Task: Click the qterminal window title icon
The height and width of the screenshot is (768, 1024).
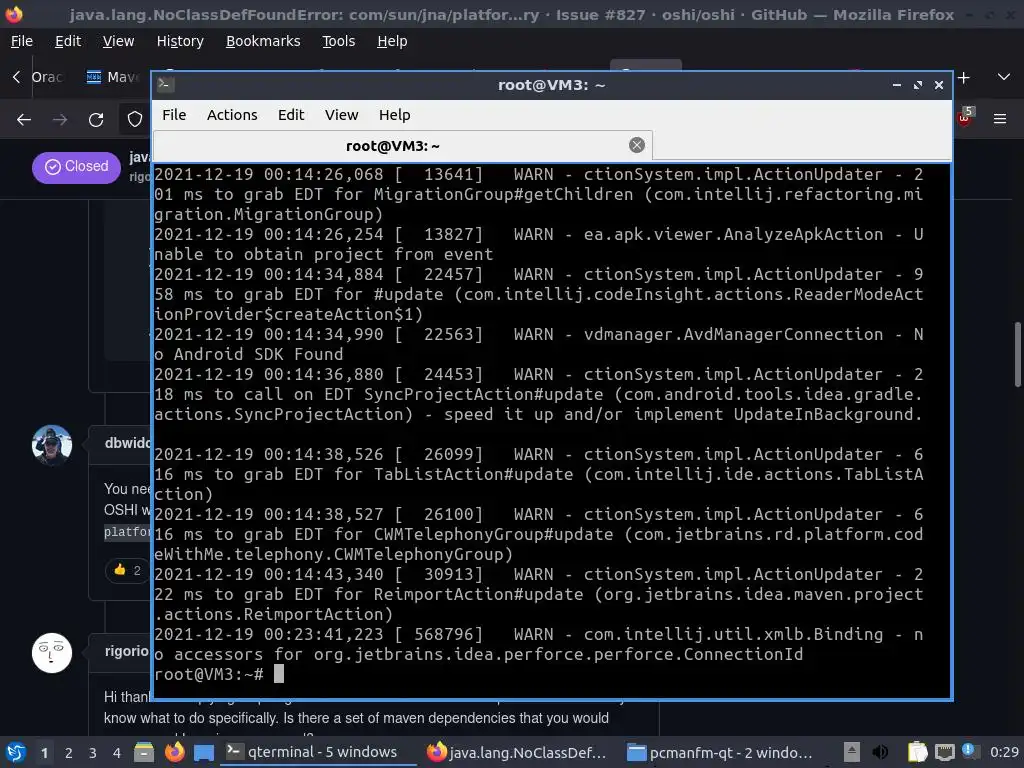Action: tap(165, 84)
